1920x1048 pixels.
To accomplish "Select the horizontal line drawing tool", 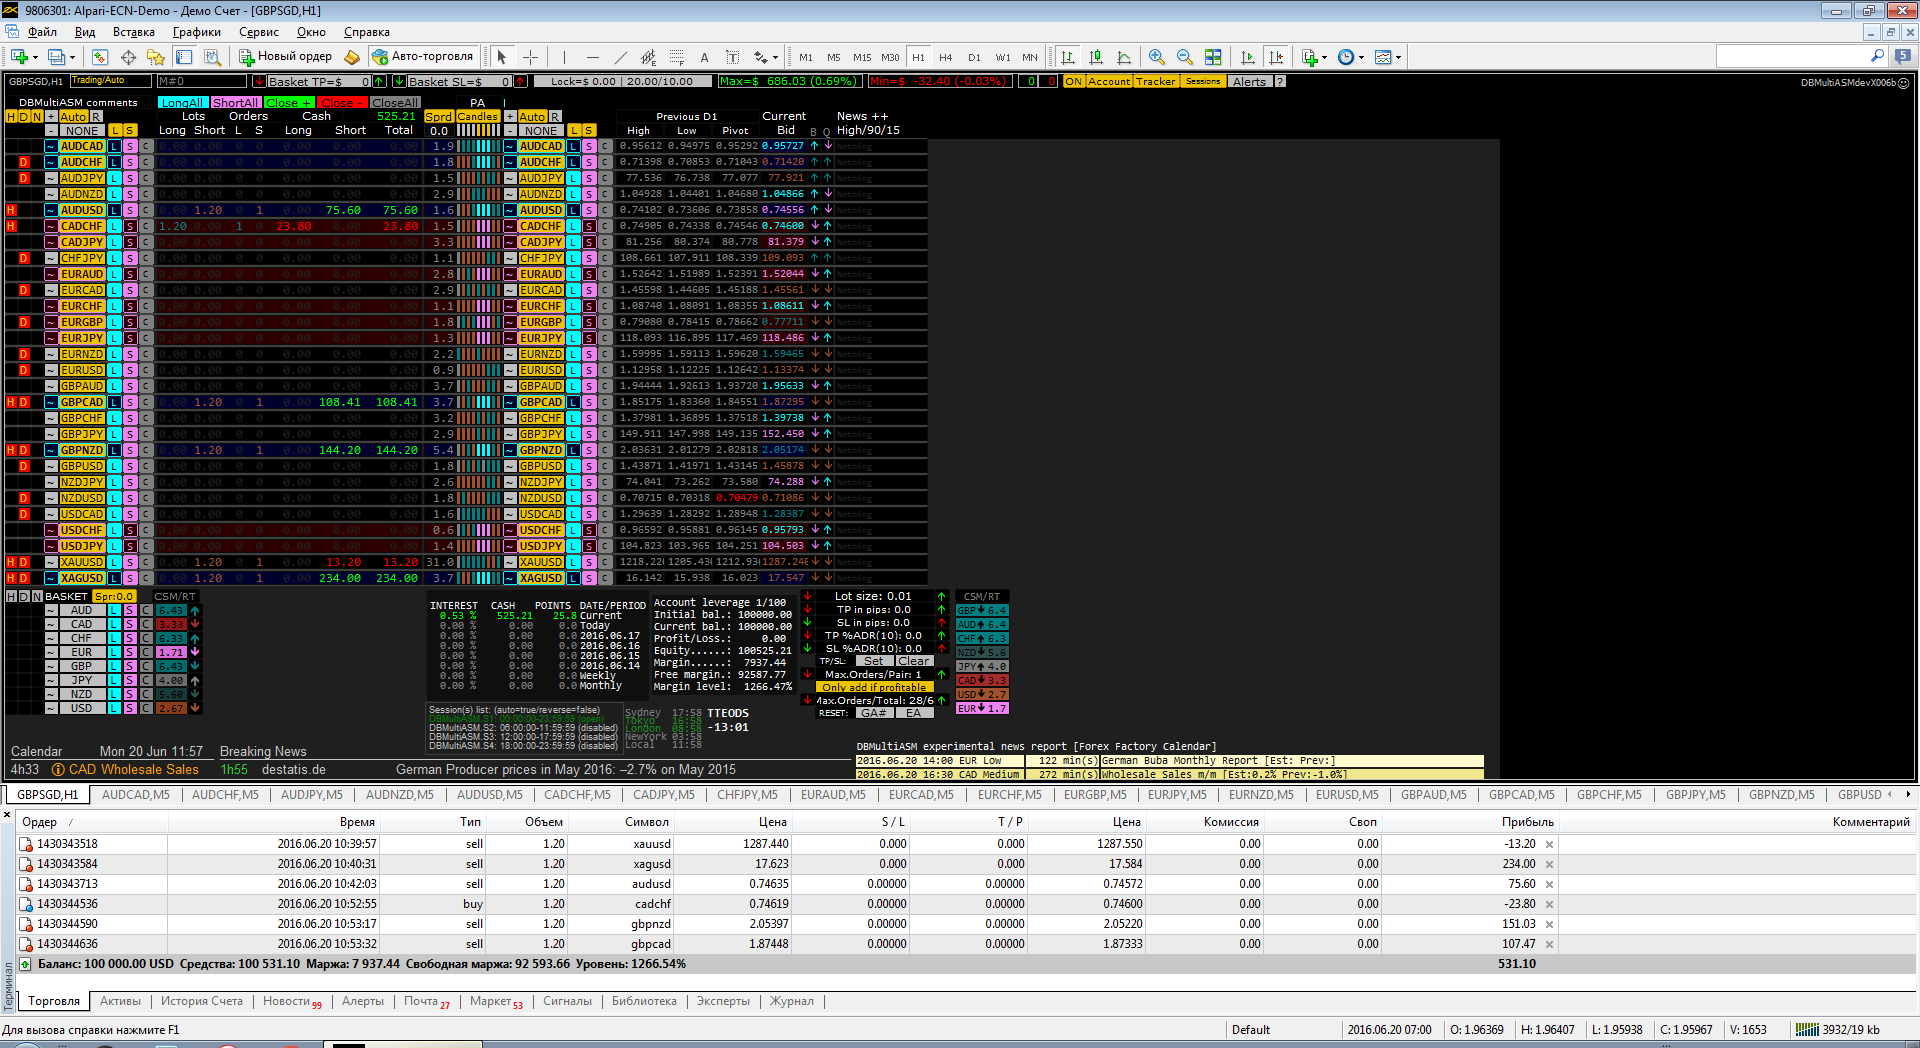I will (x=592, y=57).
